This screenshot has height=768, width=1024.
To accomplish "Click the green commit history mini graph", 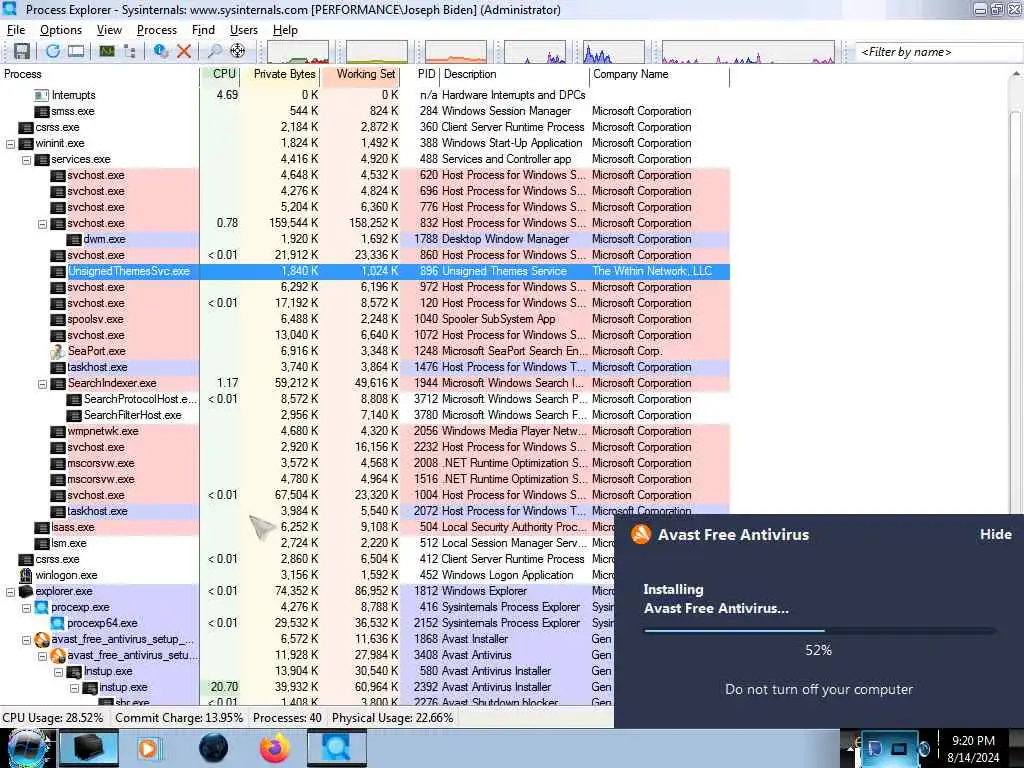I will 377,52.
